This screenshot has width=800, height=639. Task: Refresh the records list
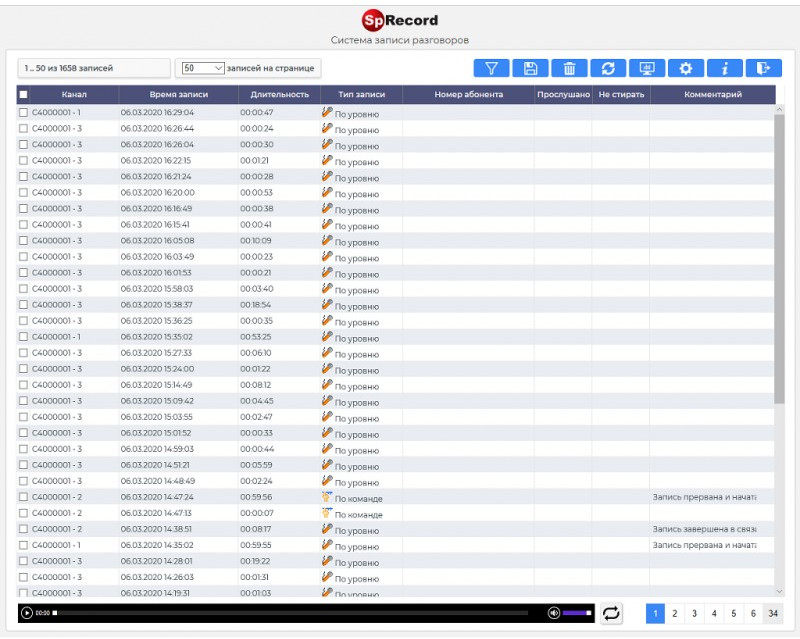click(608, 68)
